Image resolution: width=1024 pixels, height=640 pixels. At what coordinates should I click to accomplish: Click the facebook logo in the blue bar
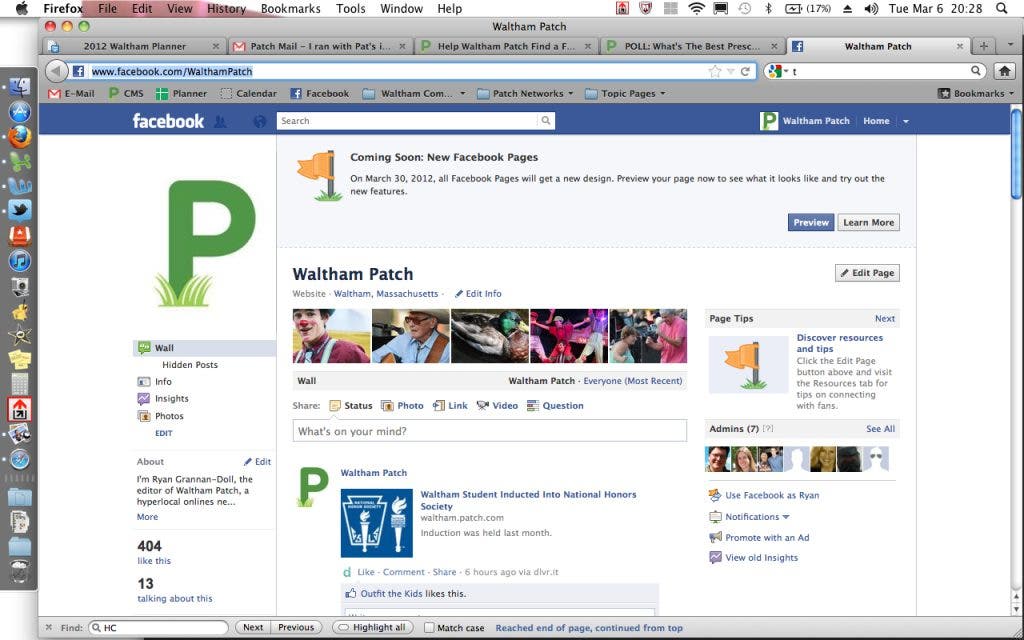(x=168, y=121)
